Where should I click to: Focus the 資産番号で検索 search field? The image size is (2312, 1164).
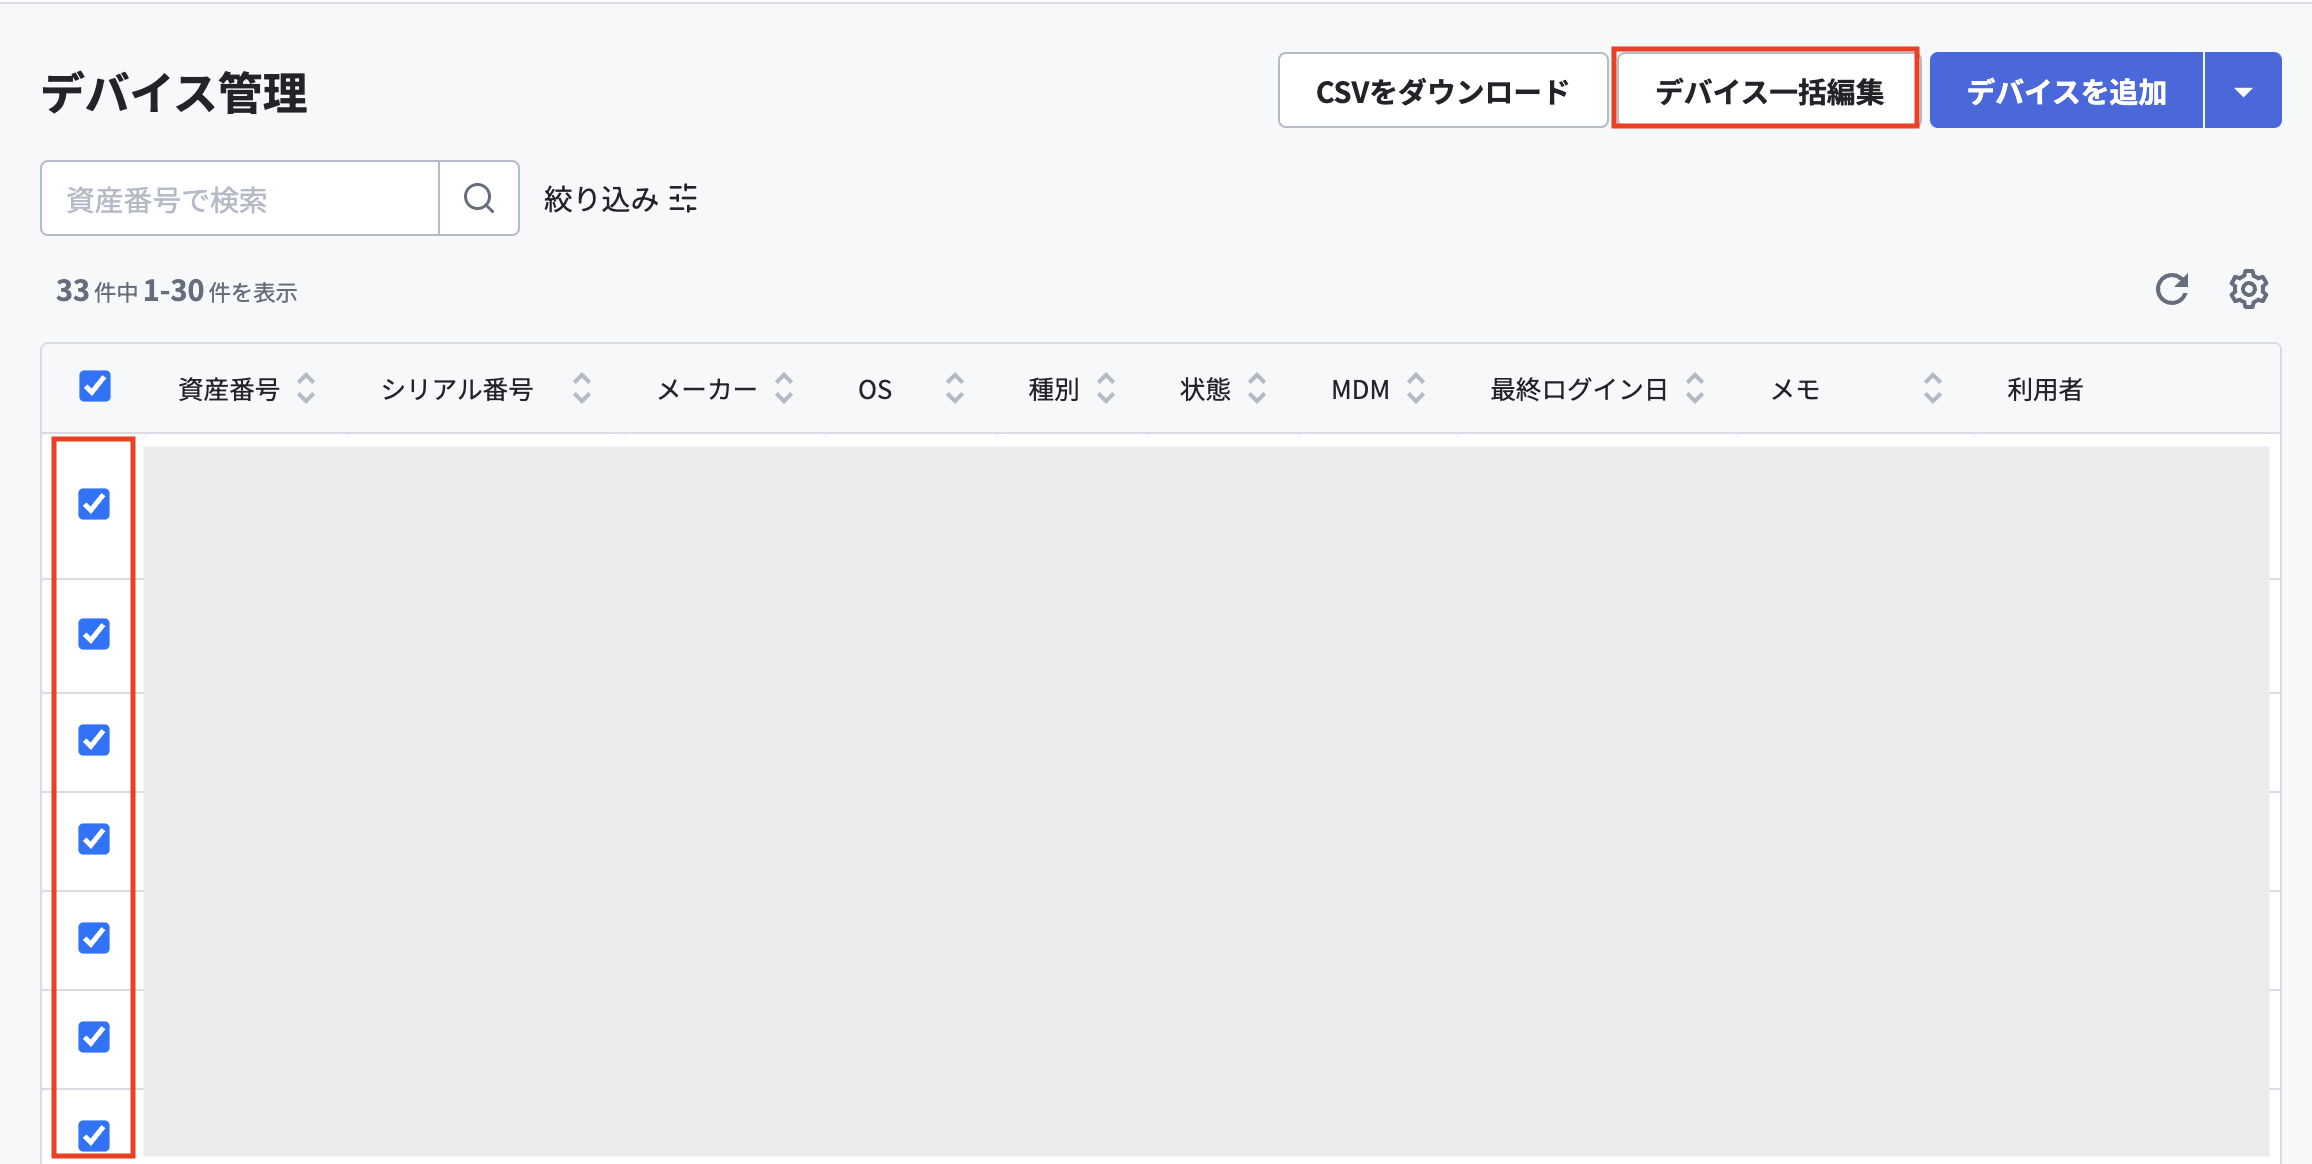click(240, 198)
